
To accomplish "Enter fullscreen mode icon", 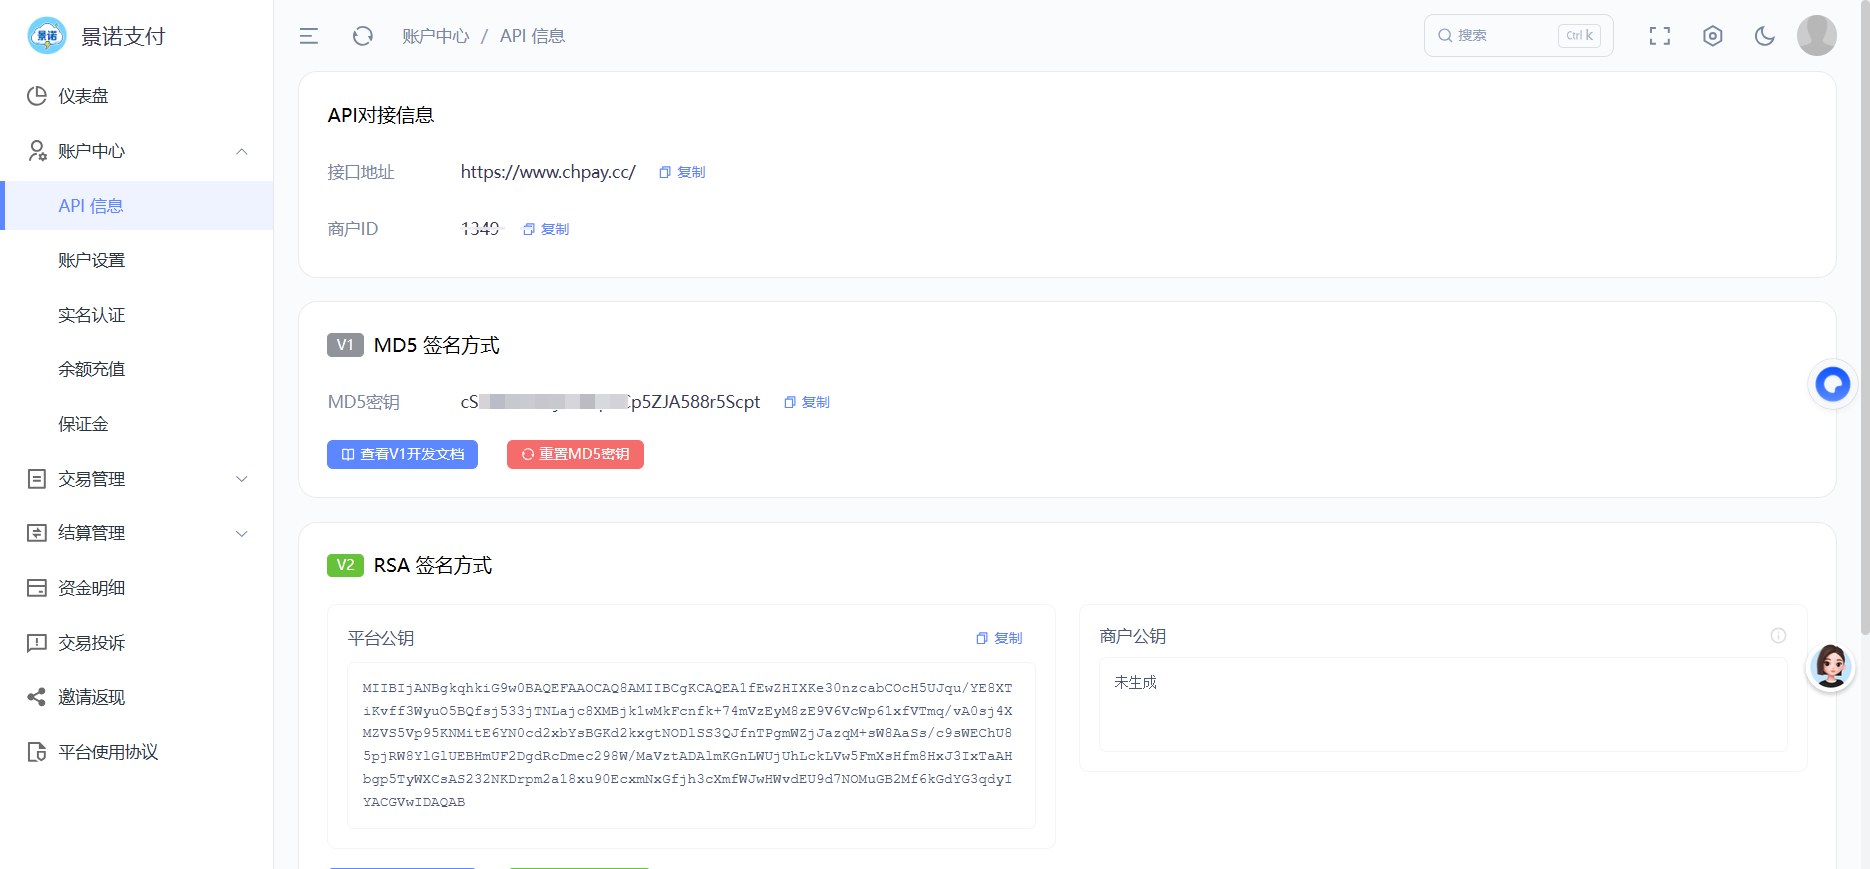I will coord(1660,36).
